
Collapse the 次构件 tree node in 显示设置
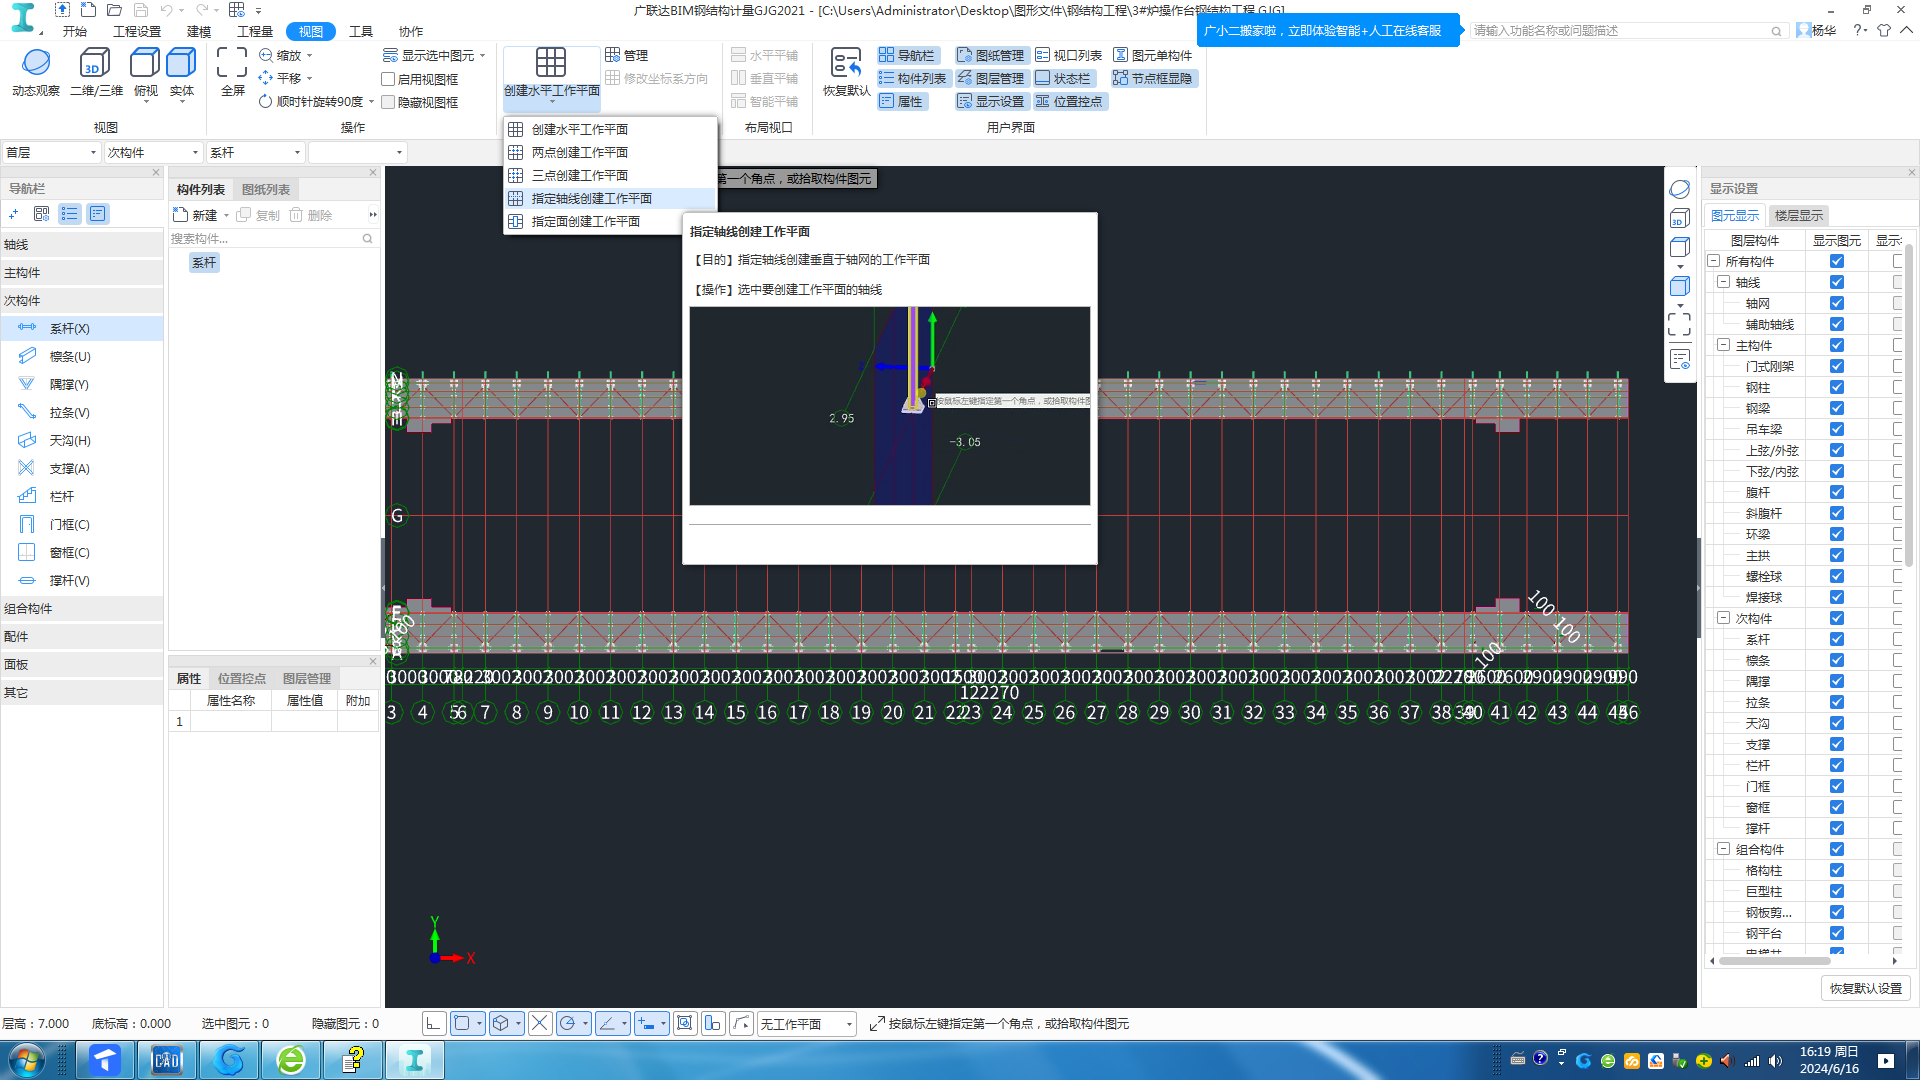1723,618
